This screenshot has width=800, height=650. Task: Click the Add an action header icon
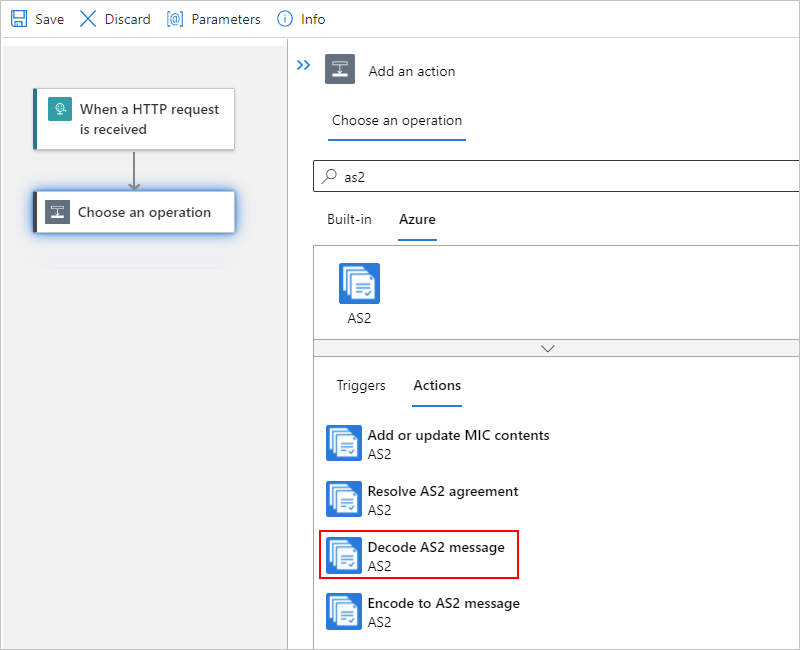[x=342, y=70]
